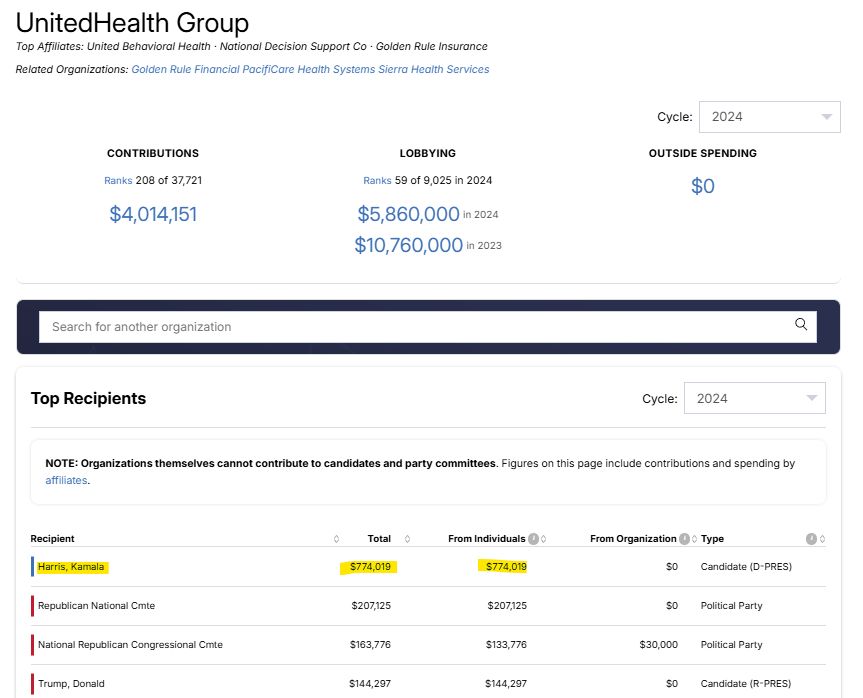This screenshot has width=863, height=698.
Task: Open Top Recipients Cycle 2024 dropdown
Action: click(755, 398)
